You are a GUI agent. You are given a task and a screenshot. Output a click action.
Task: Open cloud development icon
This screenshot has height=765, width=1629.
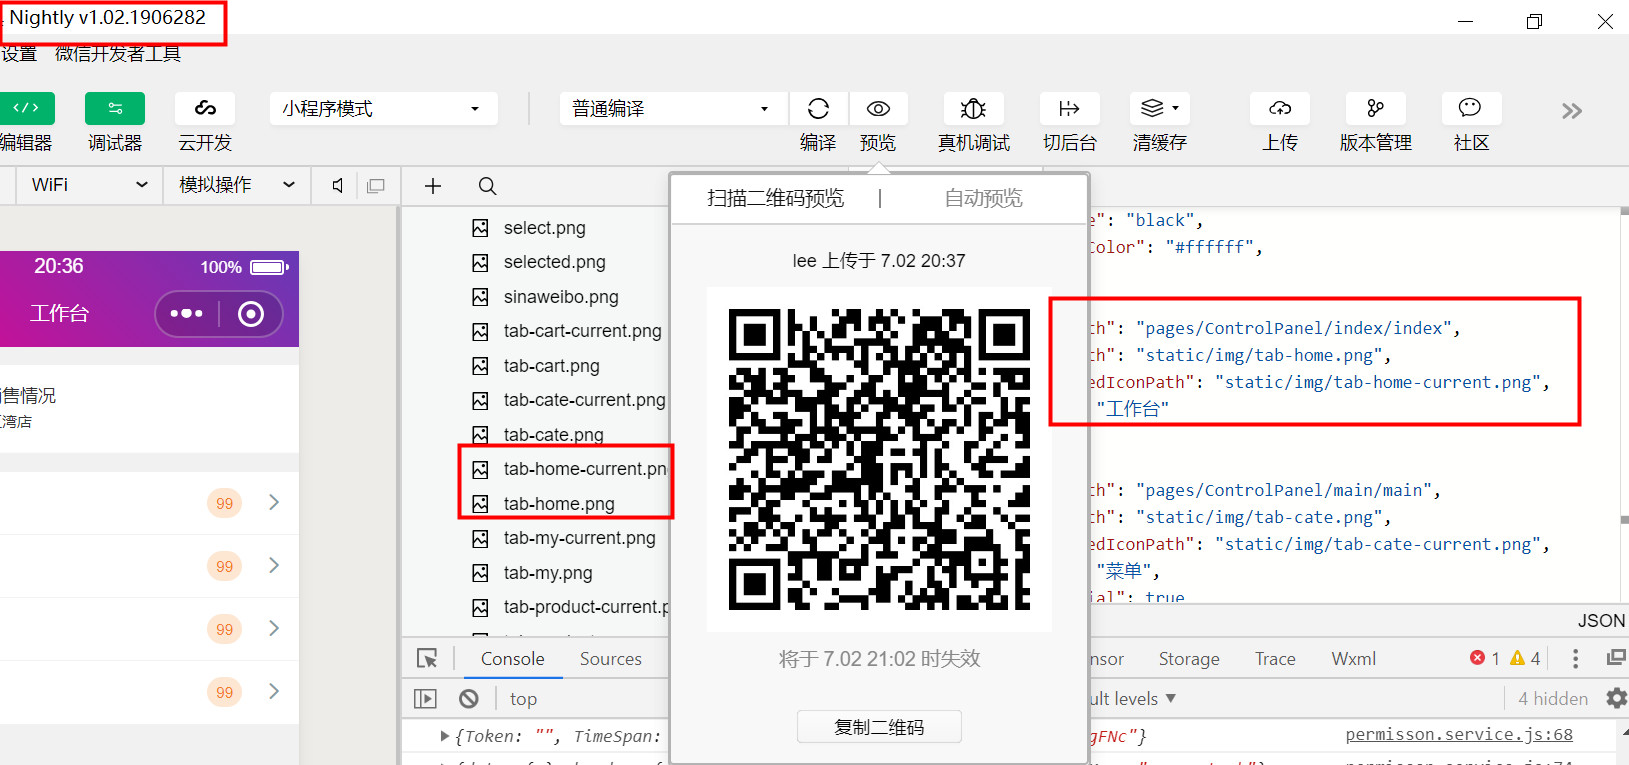point(205,108)
